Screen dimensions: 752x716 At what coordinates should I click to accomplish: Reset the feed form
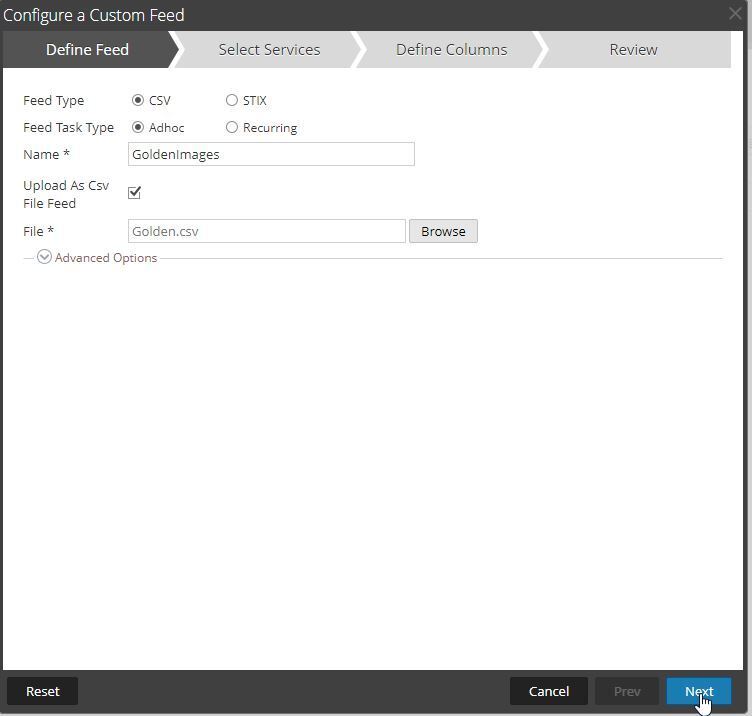(43, 691)
